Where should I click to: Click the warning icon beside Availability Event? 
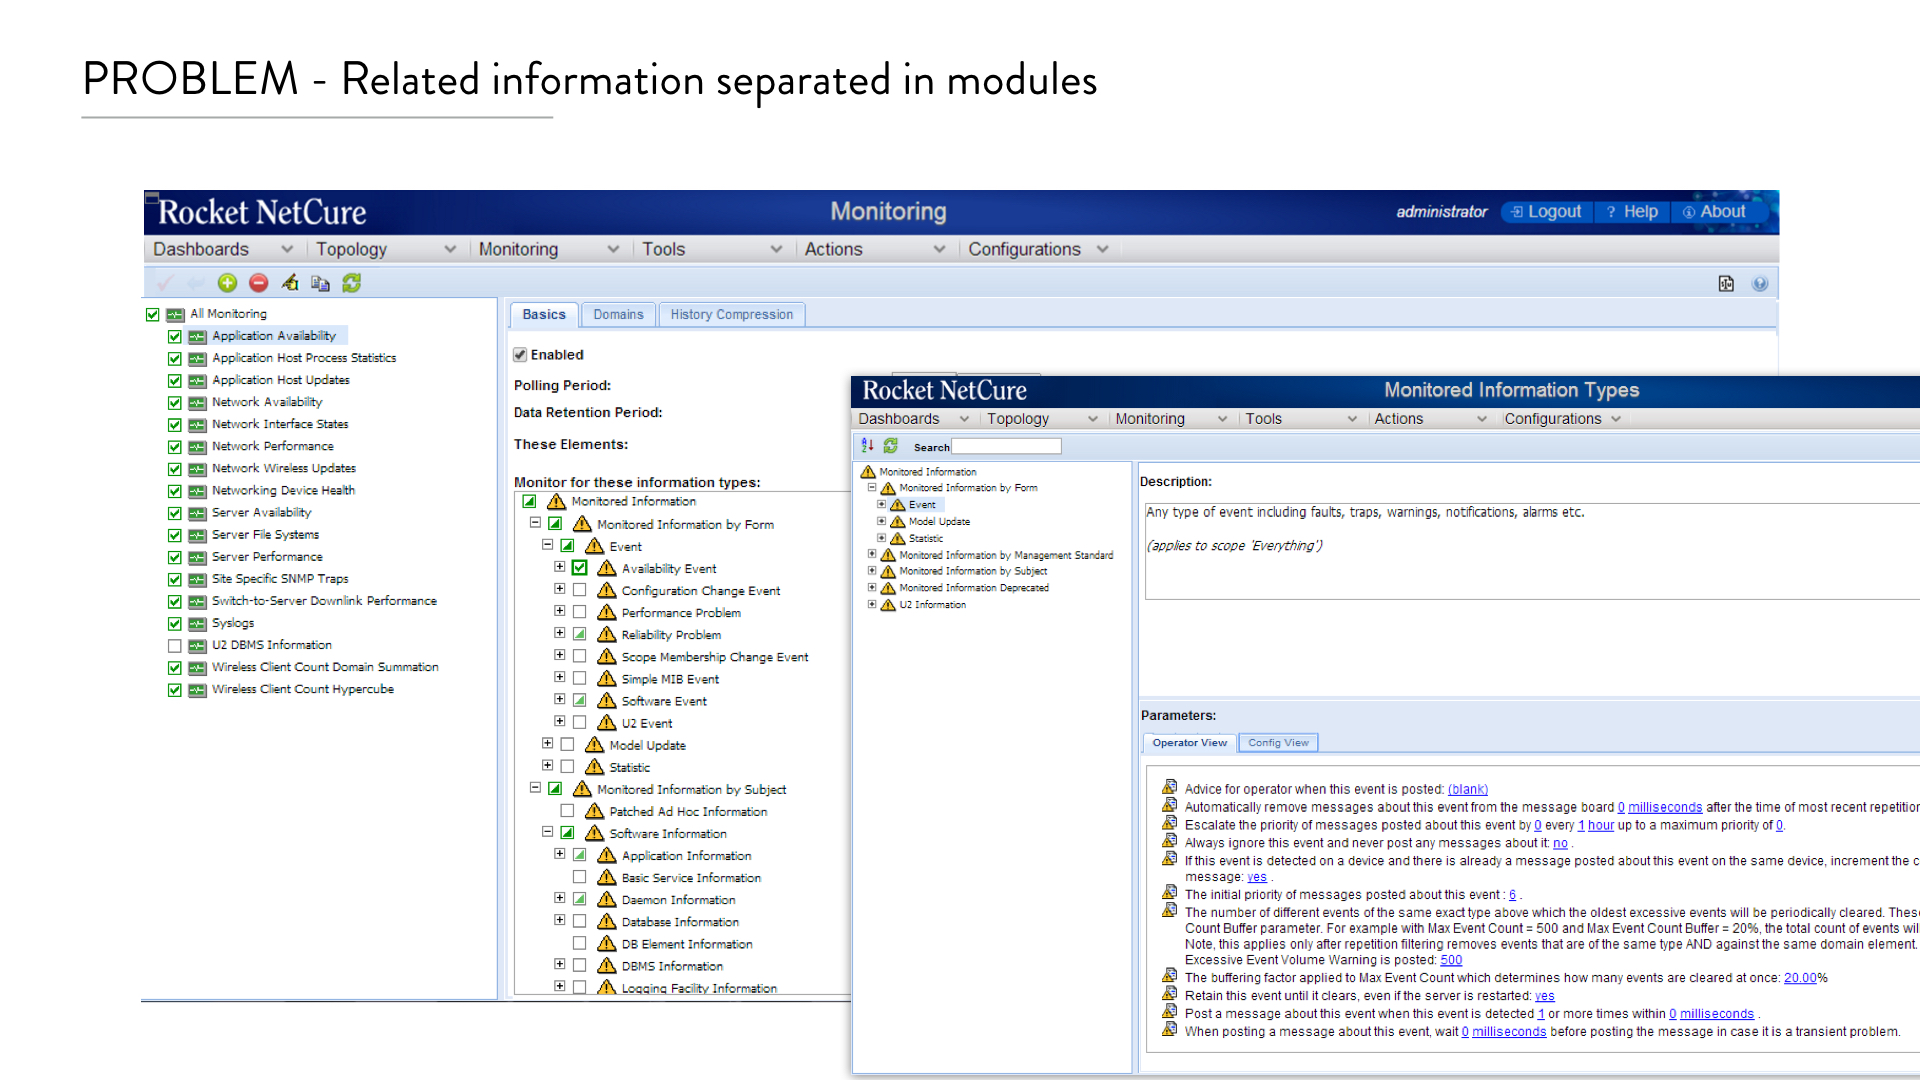click(606, 568)
